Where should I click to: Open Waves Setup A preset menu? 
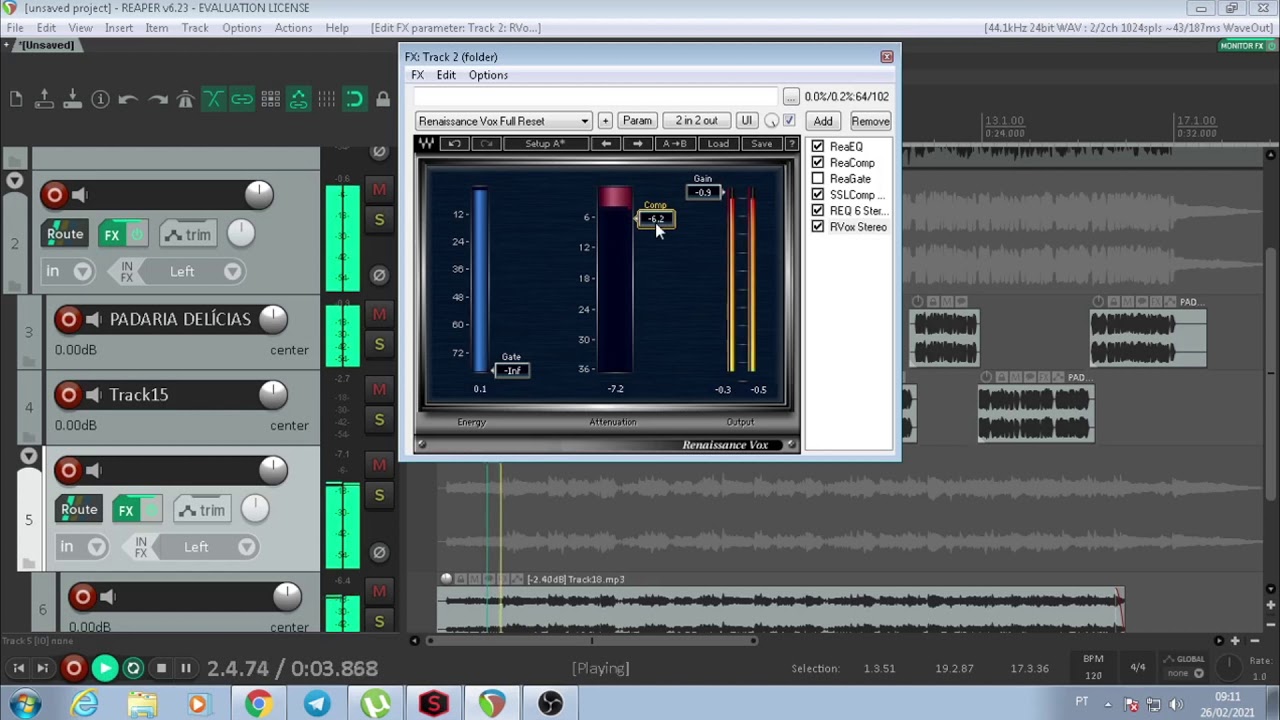point(545,144)
